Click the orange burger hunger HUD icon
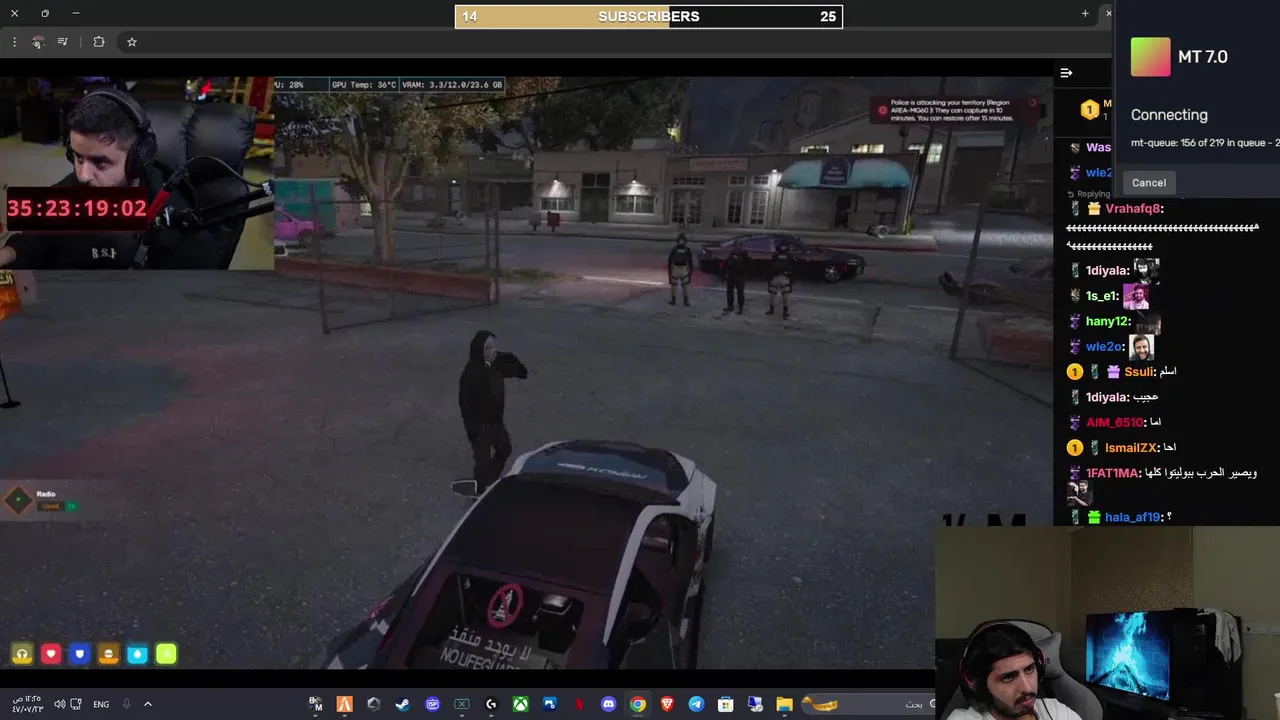 pos(109,654)
